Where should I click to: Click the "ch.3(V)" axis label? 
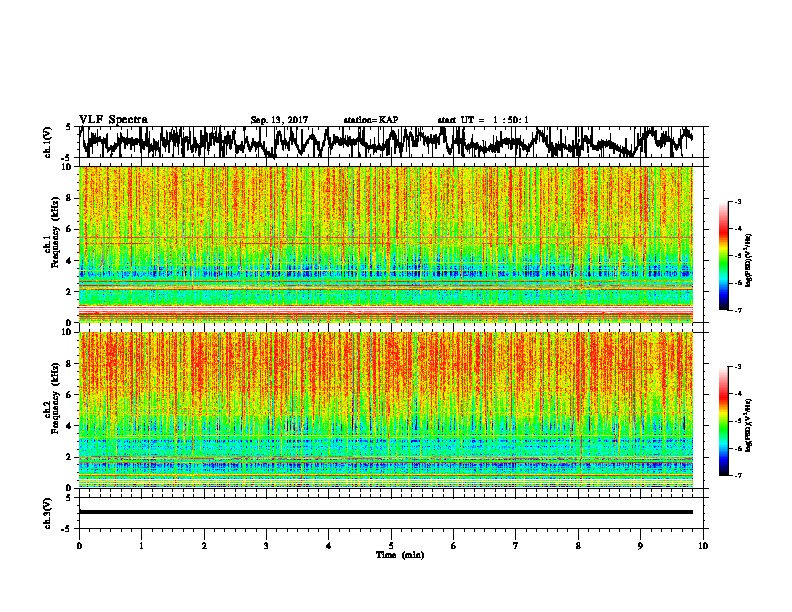click(x=47, y=513)
